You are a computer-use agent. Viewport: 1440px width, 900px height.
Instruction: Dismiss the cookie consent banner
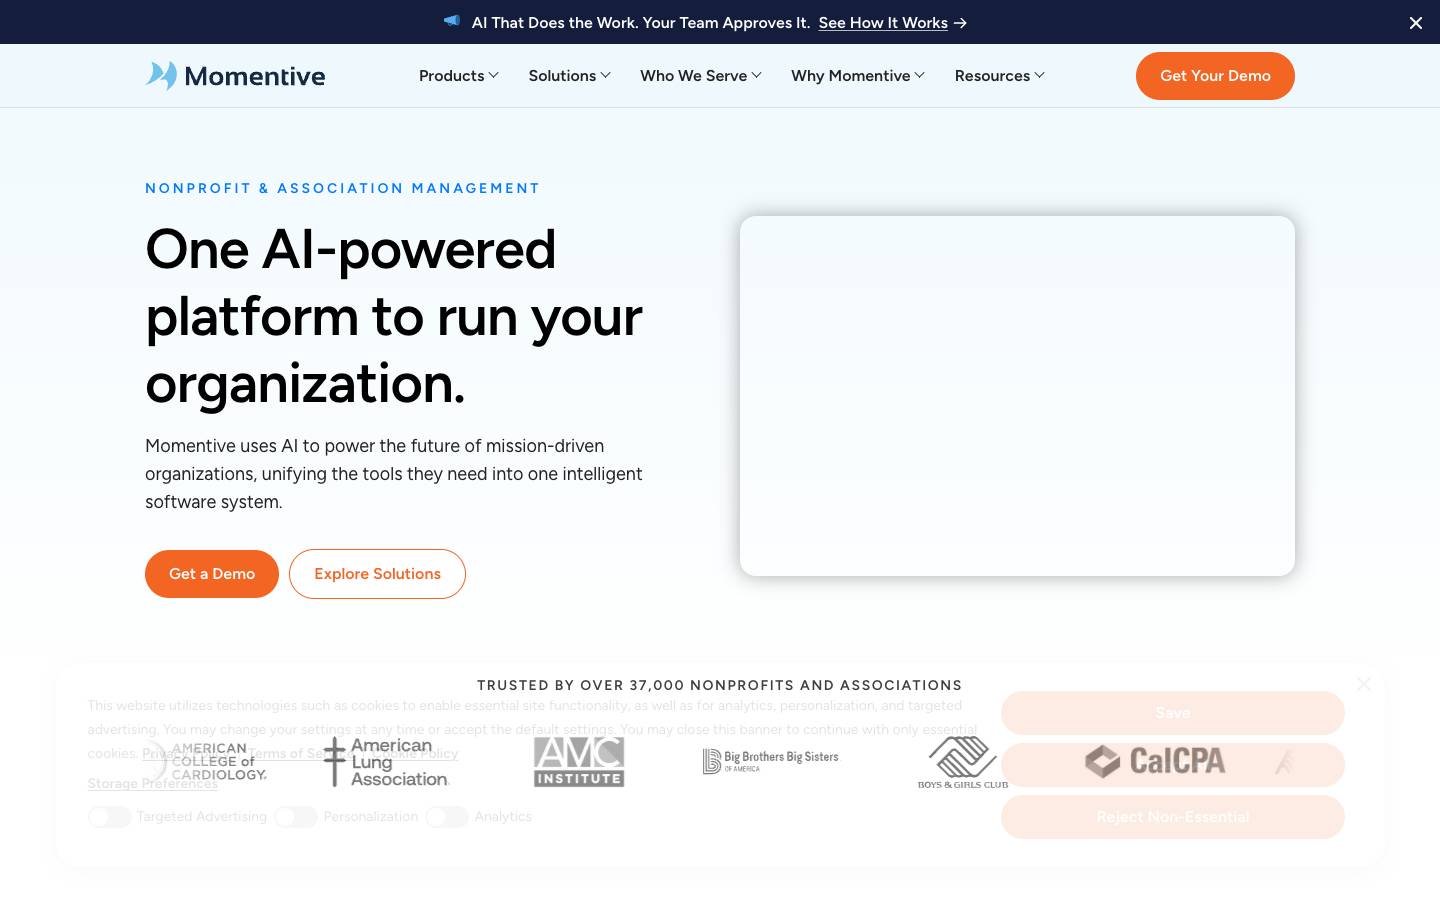click(x=1364, y=684)
